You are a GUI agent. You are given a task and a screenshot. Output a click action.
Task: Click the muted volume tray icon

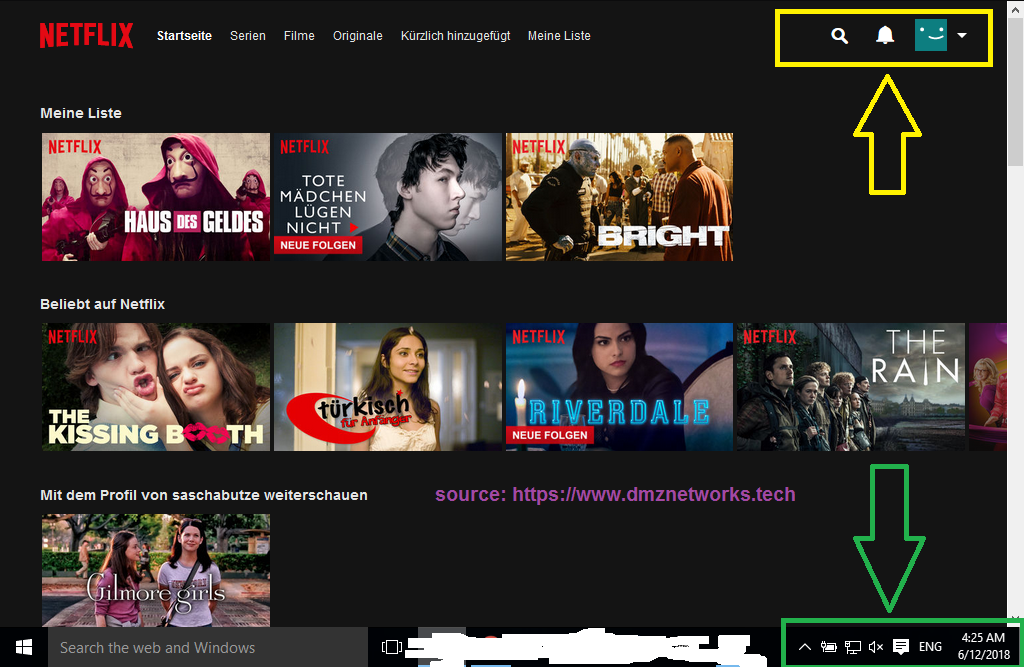pyautogui.click(x=876, y=647)
